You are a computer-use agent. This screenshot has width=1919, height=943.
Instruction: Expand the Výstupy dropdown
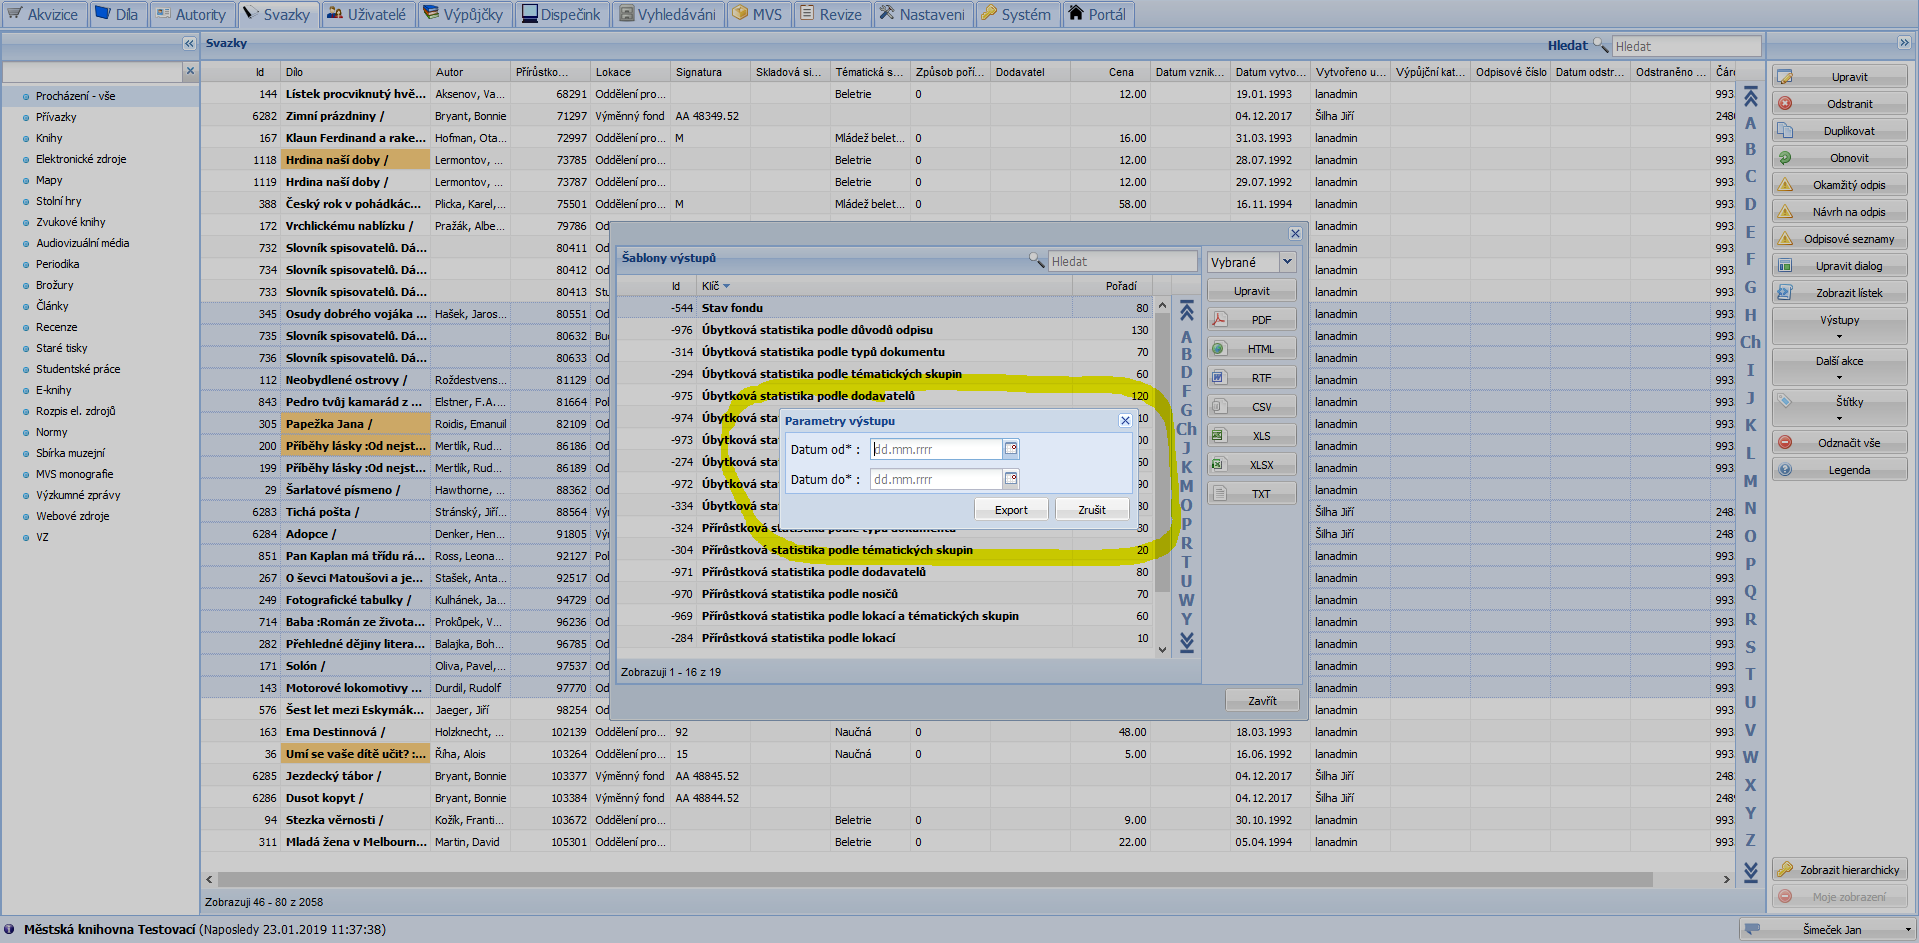tap(1839, 326)
